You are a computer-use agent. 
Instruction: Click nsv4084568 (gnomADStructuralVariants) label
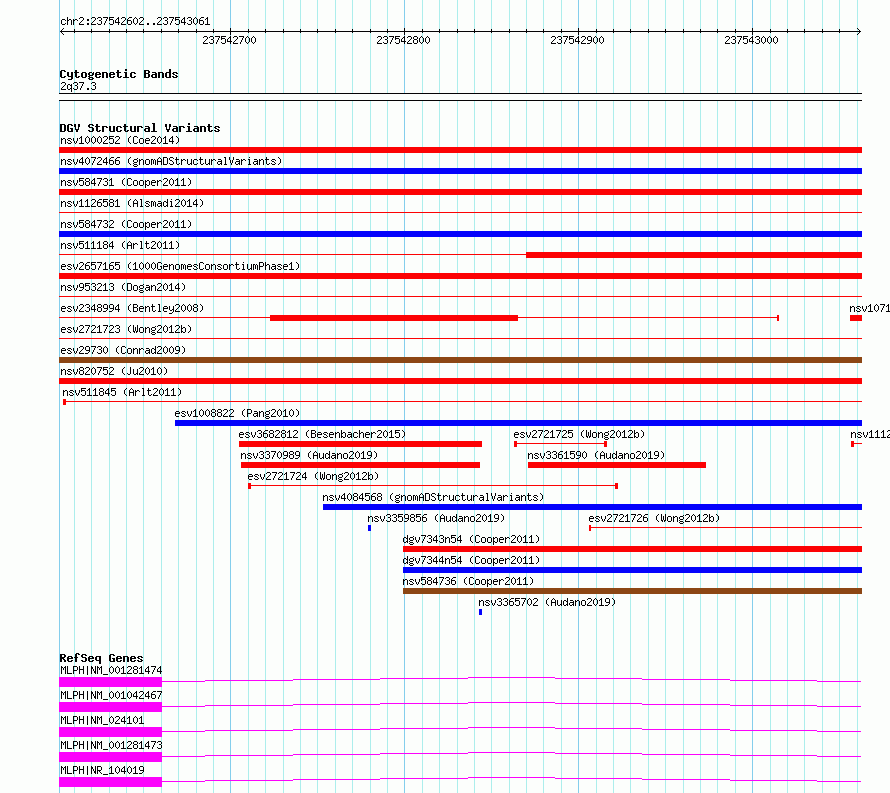[433, 497]
